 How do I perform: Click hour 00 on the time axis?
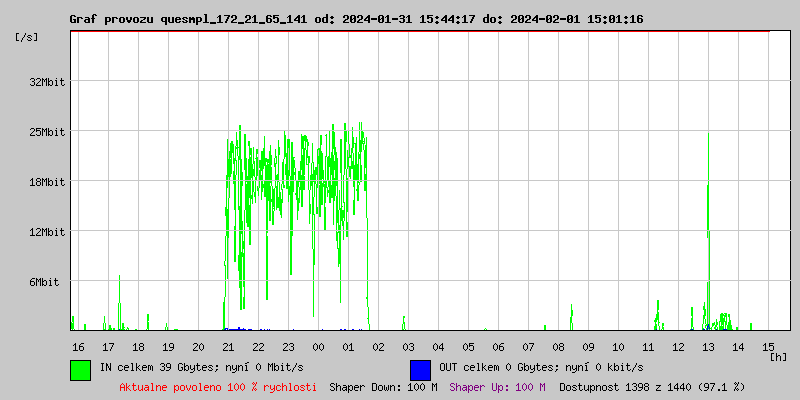pyautogui.click(x=318, y=346)
